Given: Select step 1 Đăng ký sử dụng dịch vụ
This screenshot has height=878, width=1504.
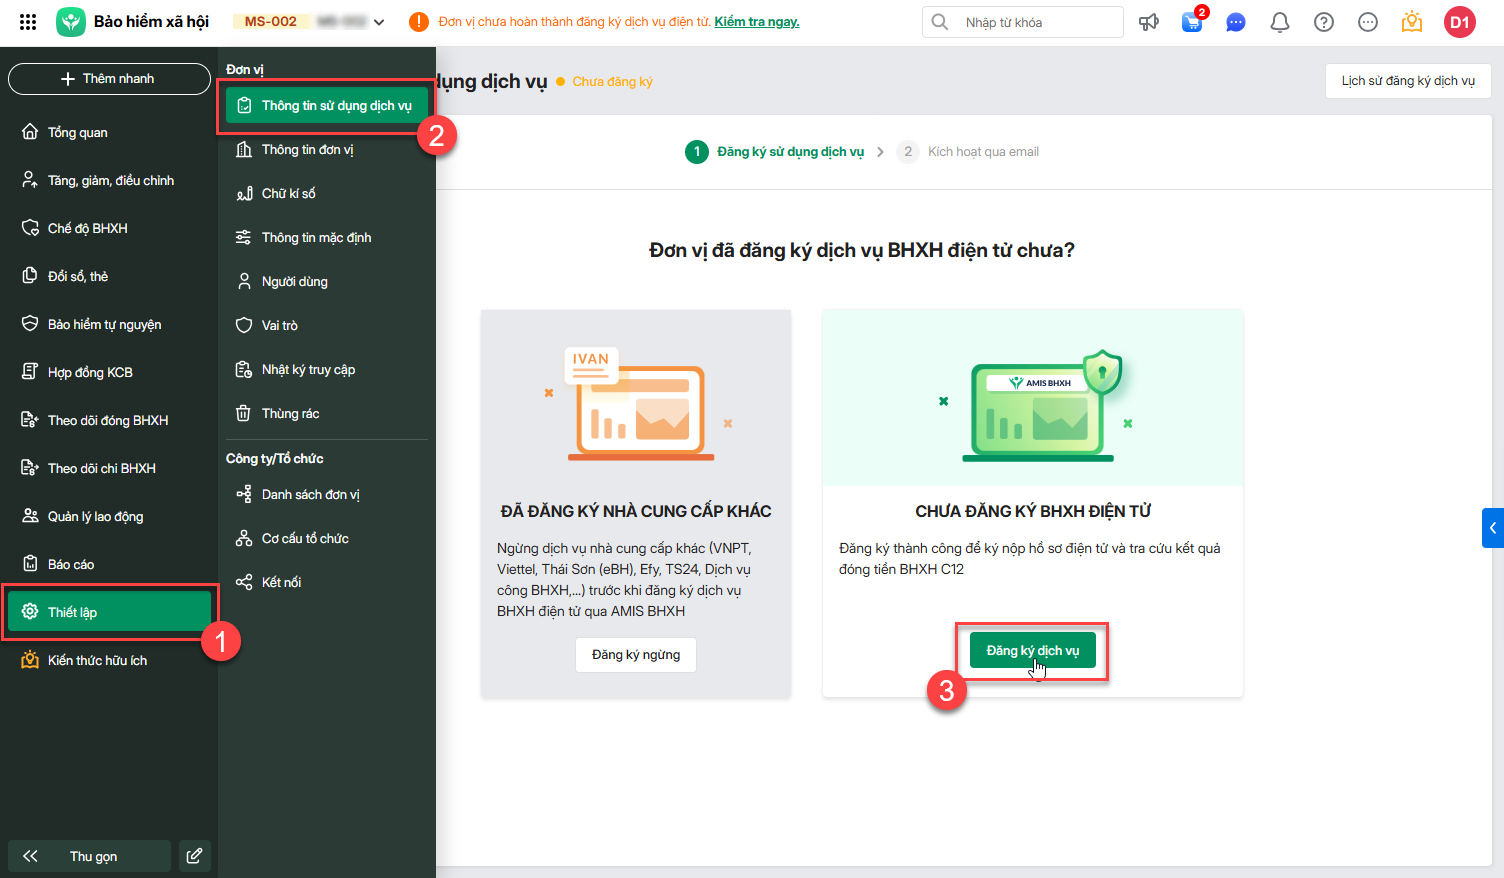Looking at the screenshot, I should click(x=775, y=152).
